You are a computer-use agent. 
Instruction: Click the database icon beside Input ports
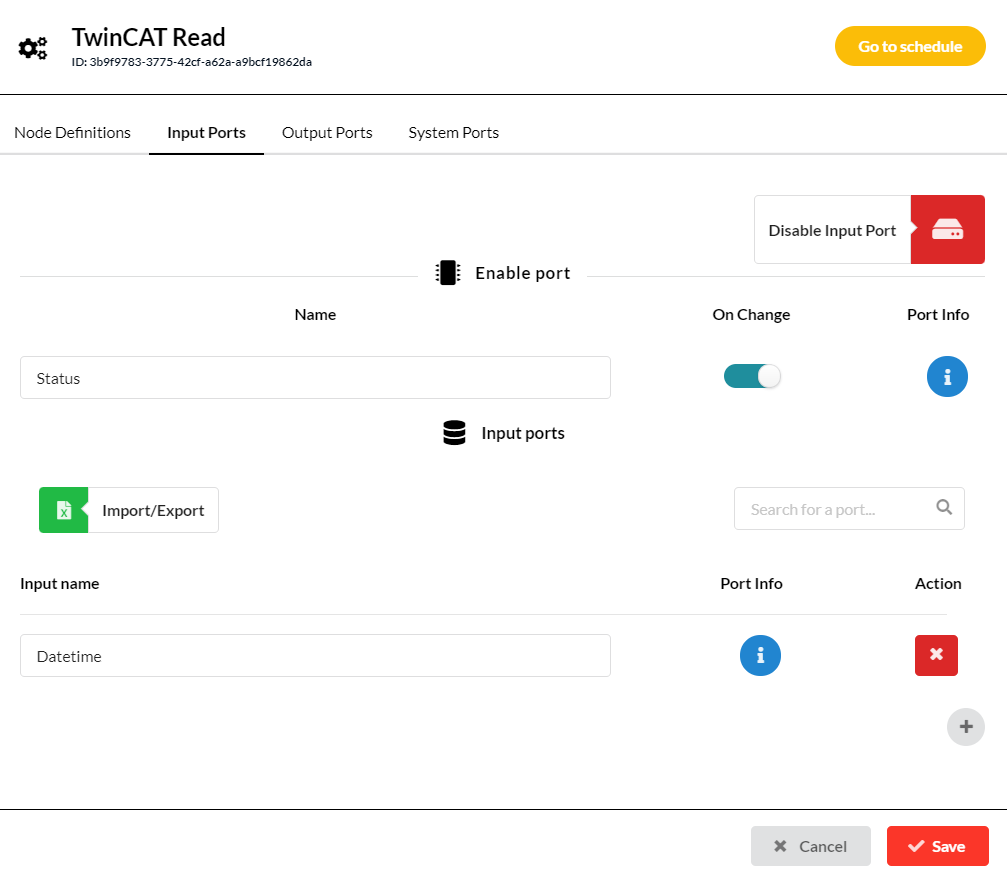pyautogui.click(x=454, y=433)
